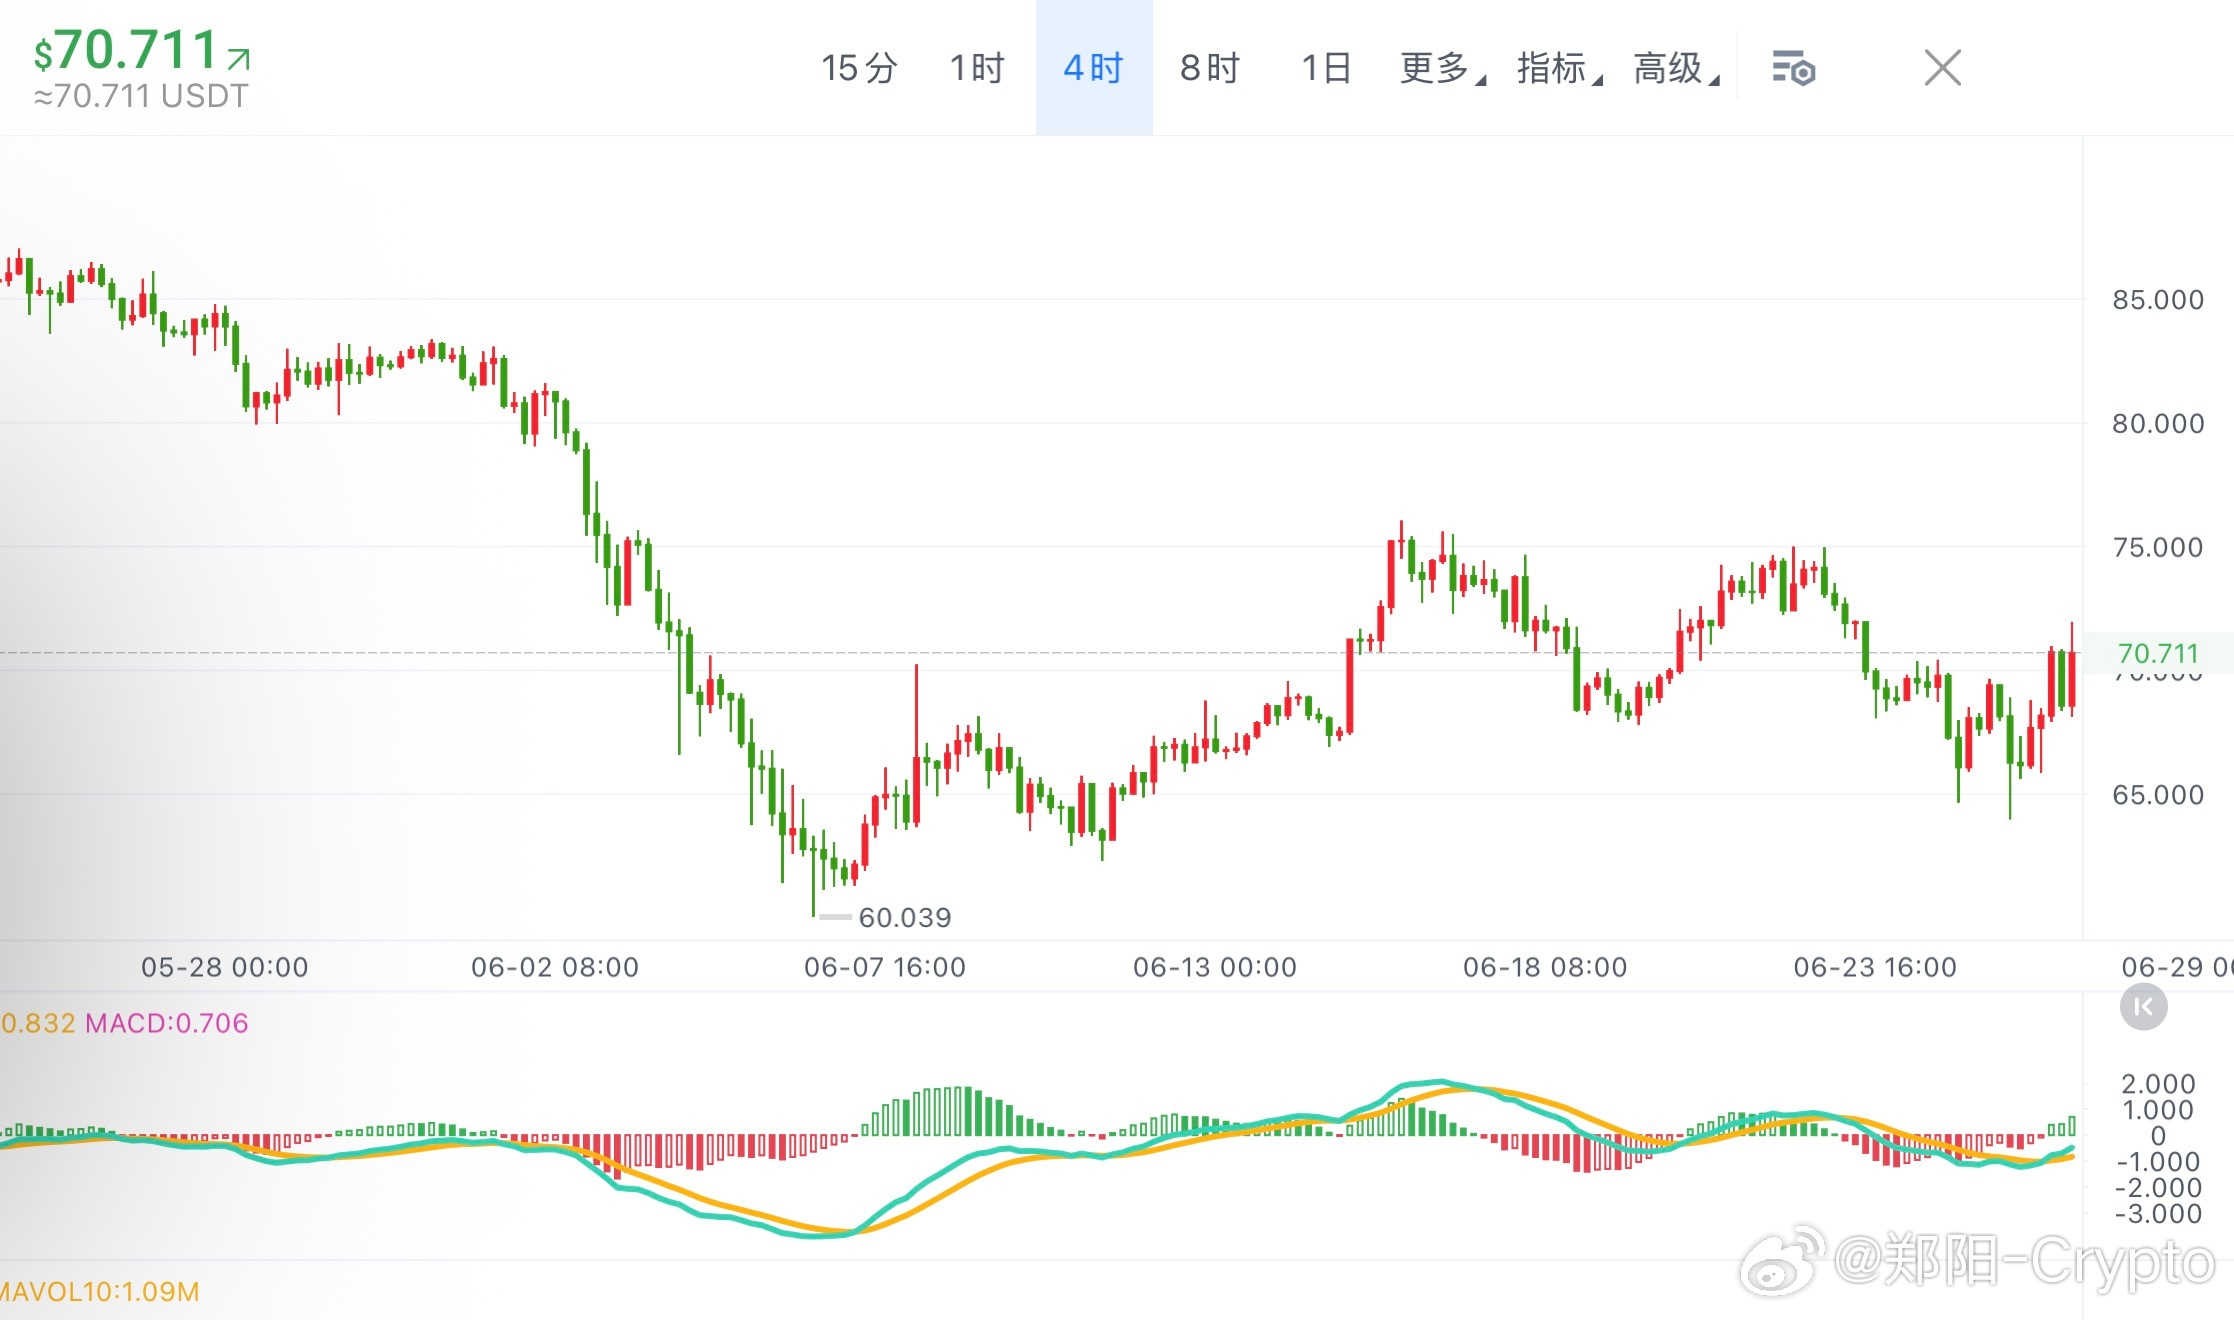
Task: Select the 1时 interval tab
Action: pos(977,68)
